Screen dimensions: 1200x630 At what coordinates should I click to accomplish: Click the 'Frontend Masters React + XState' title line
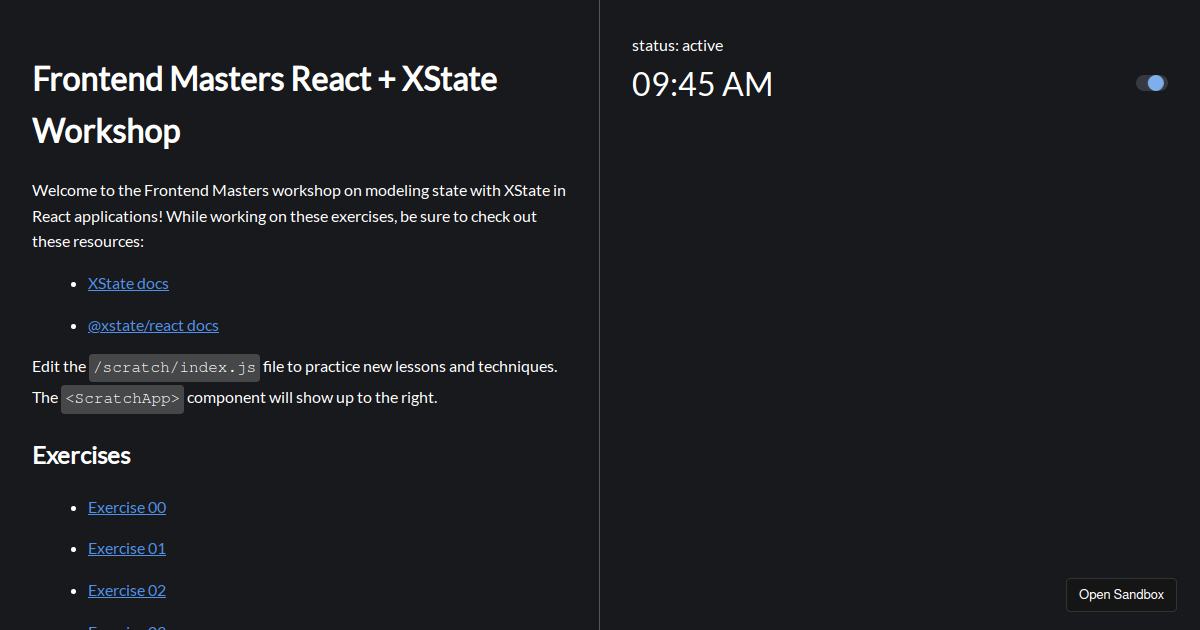pos(265,78)
